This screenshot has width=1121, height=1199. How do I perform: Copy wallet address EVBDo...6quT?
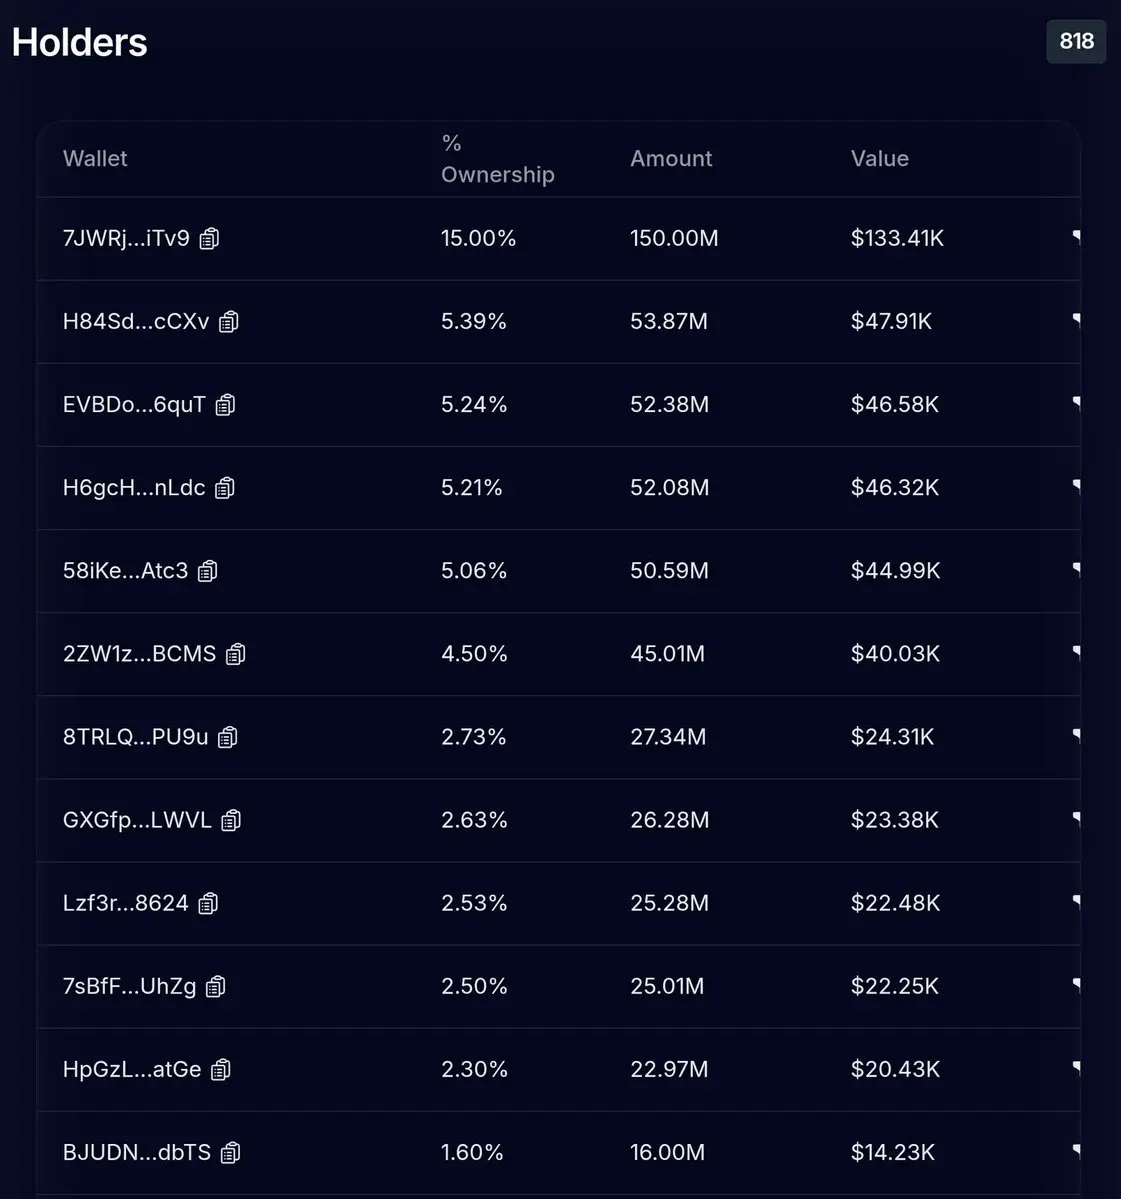(x=226, y=405)
